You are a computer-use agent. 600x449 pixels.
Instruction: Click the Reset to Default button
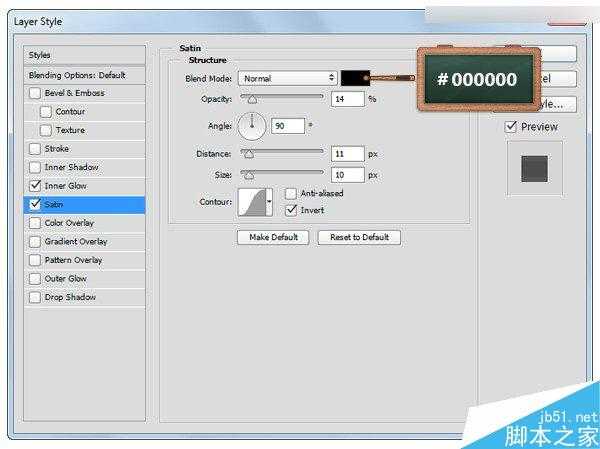tap(359, 237)
